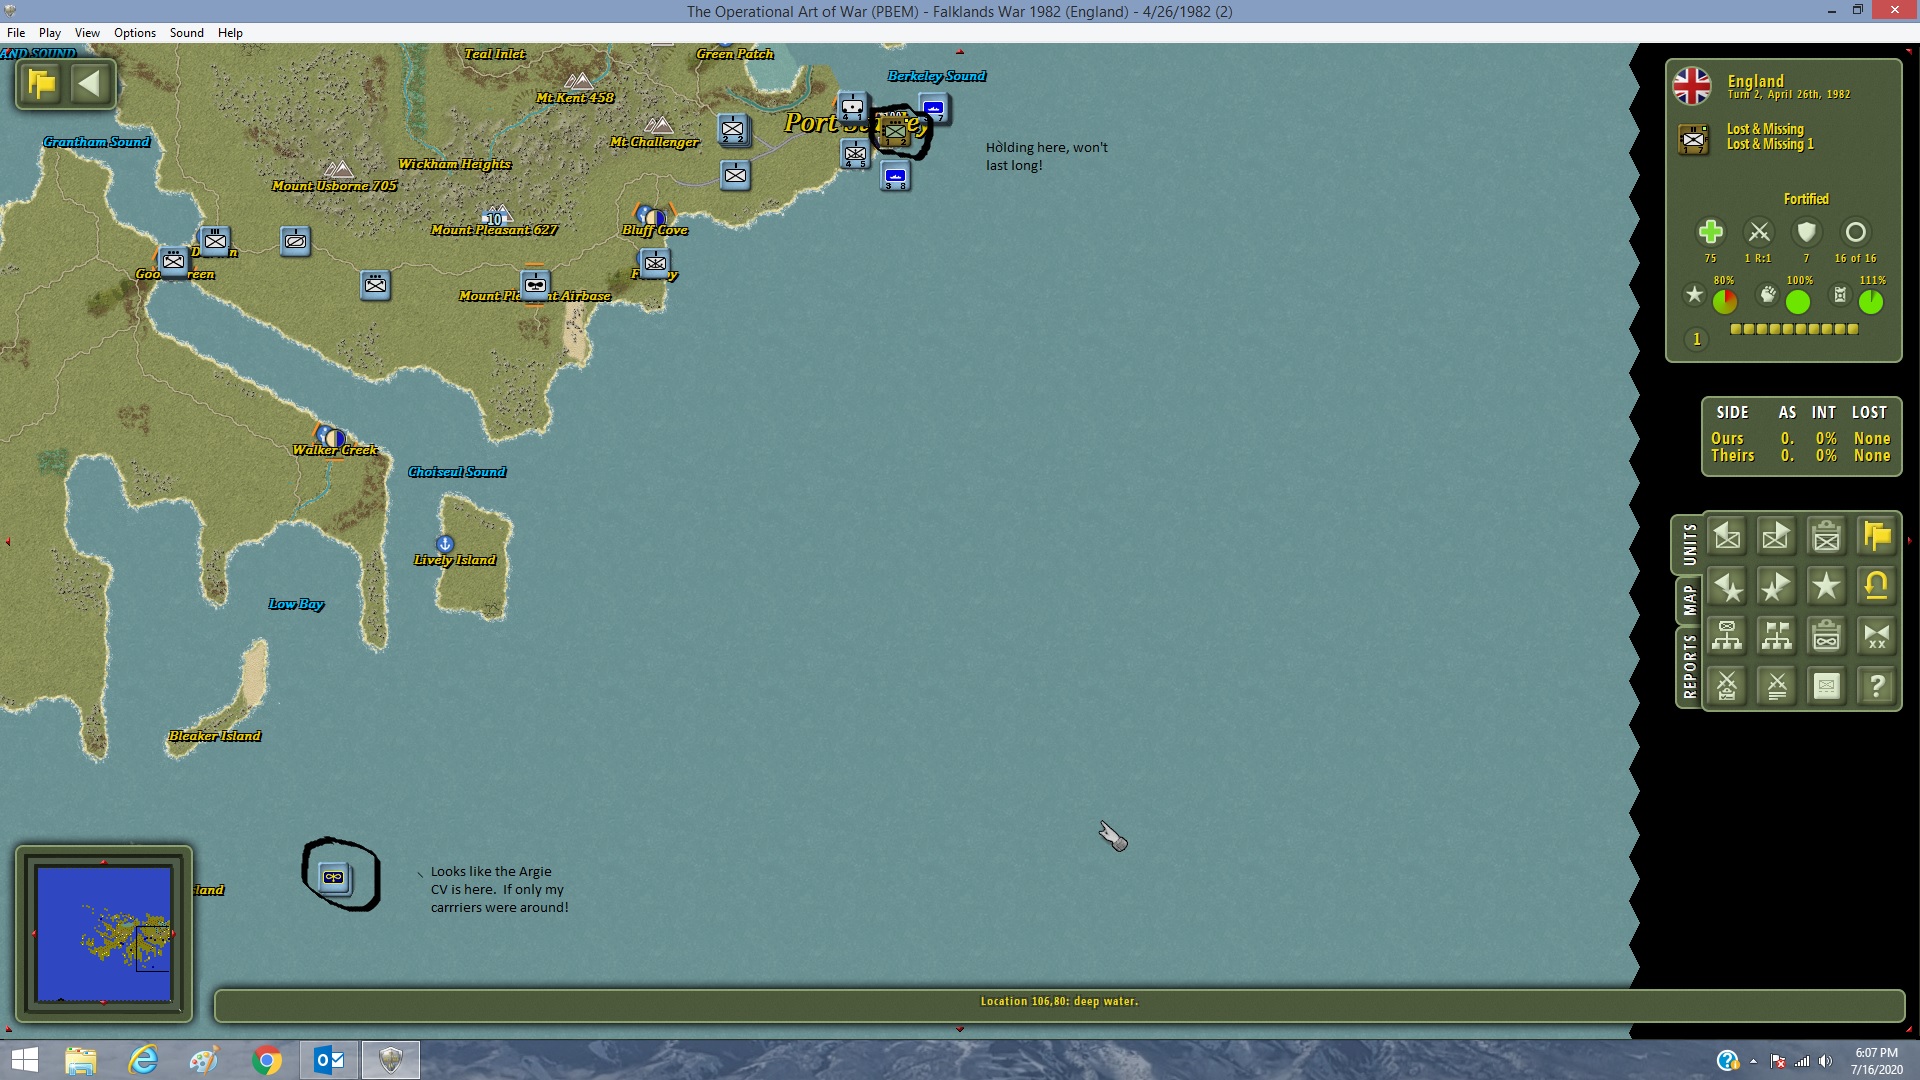Open the unit hierarchy tree icon
1920x1080 pixels.
click(x=1727, y=636)
